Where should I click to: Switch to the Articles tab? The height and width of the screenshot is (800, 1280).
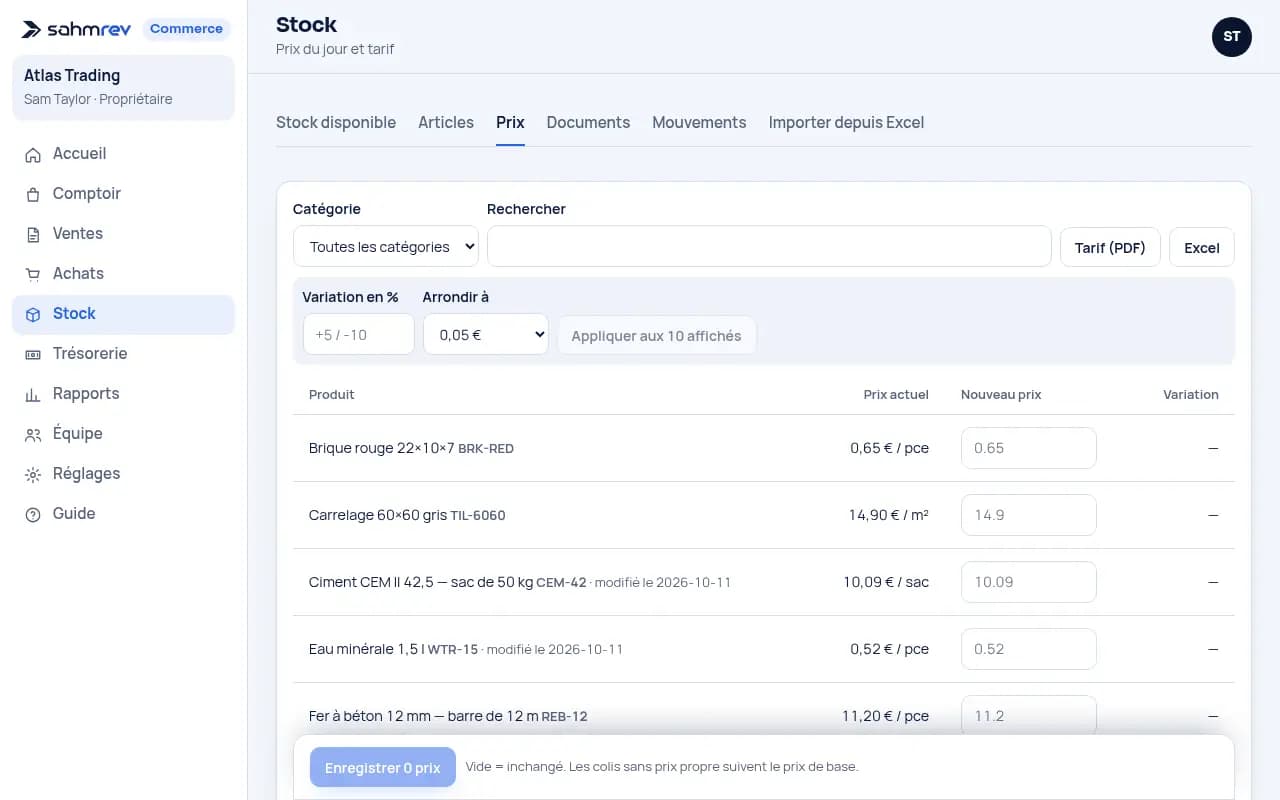coord(446,122)
